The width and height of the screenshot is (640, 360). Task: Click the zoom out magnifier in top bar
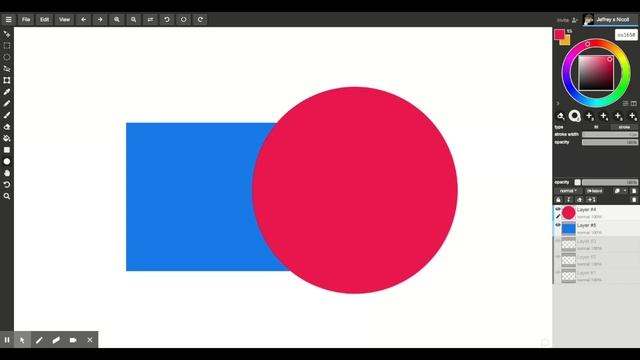133,20
